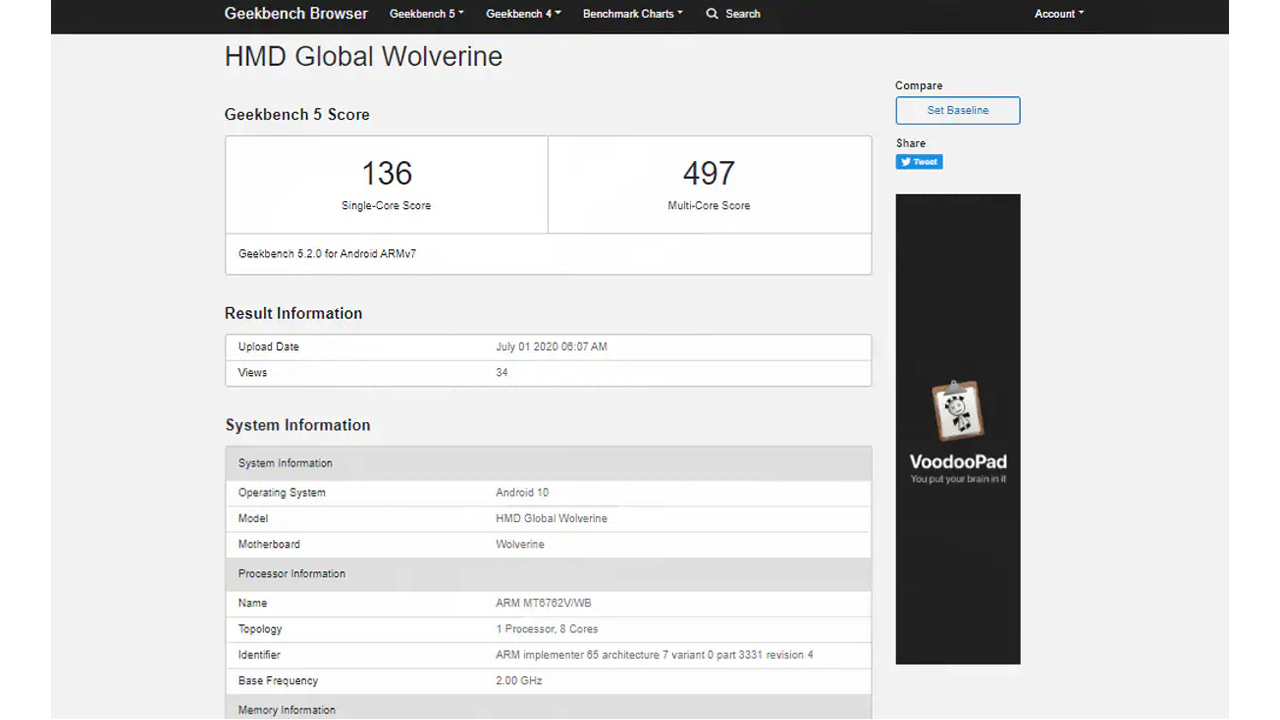Select upload date July 01 2020 06:07 AM
The height and width of the screenshot is (720, 1280).
click(x=551, y=347)
